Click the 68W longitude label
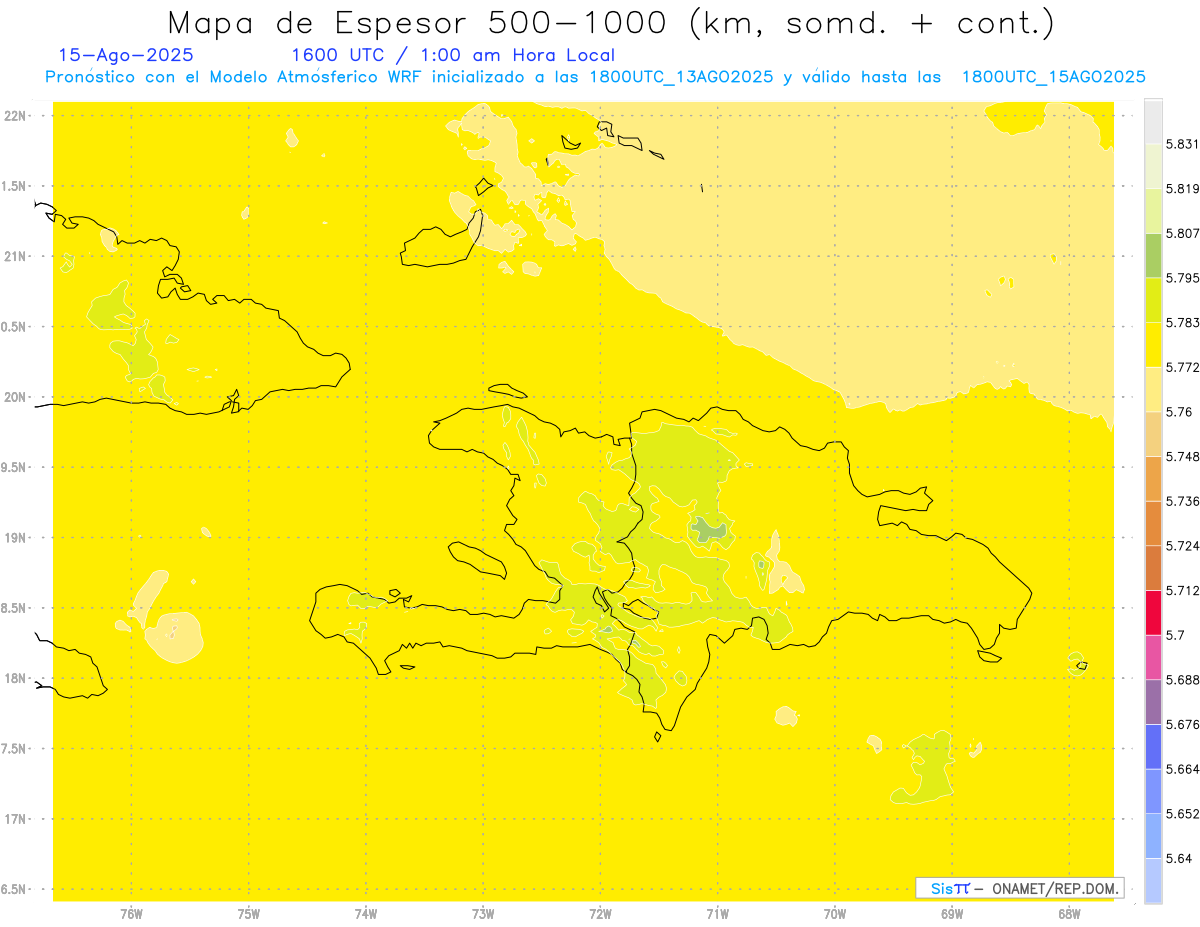The height and width of the screenshot is (927, 1200). (1069, 913)
